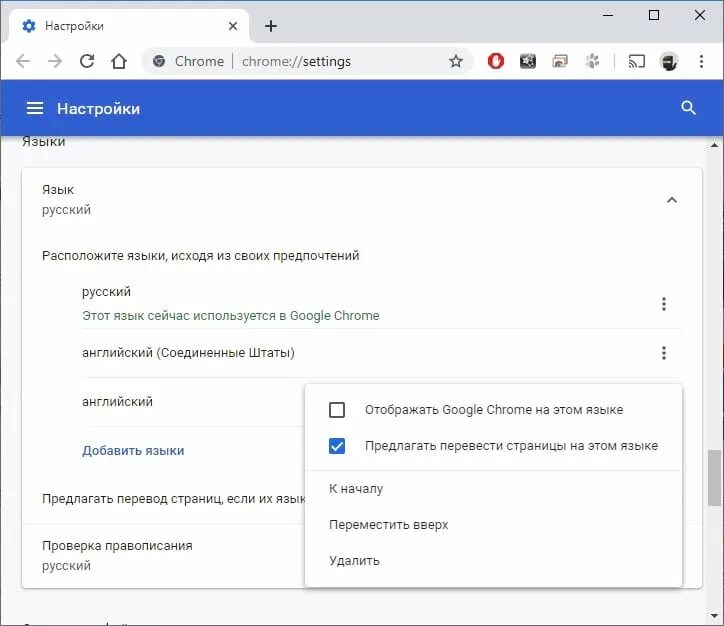724x626 pixels.
Task: Click the window-shaped extension icon
Action: point(560,61)
